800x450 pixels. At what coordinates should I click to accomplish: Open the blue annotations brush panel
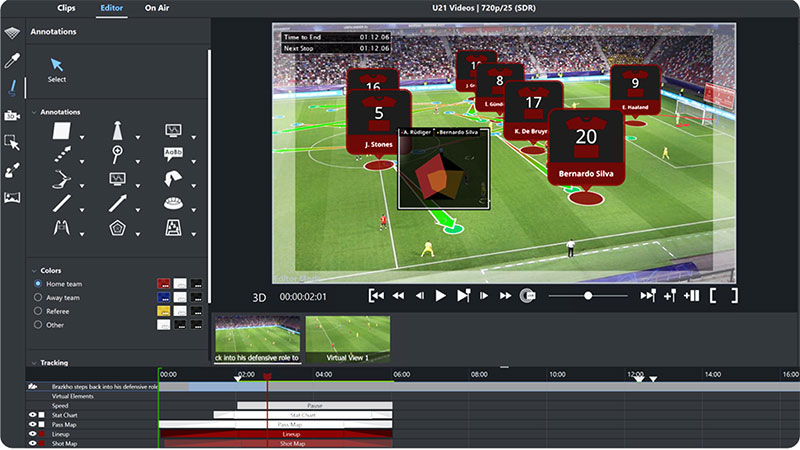(x=12, y=88)
